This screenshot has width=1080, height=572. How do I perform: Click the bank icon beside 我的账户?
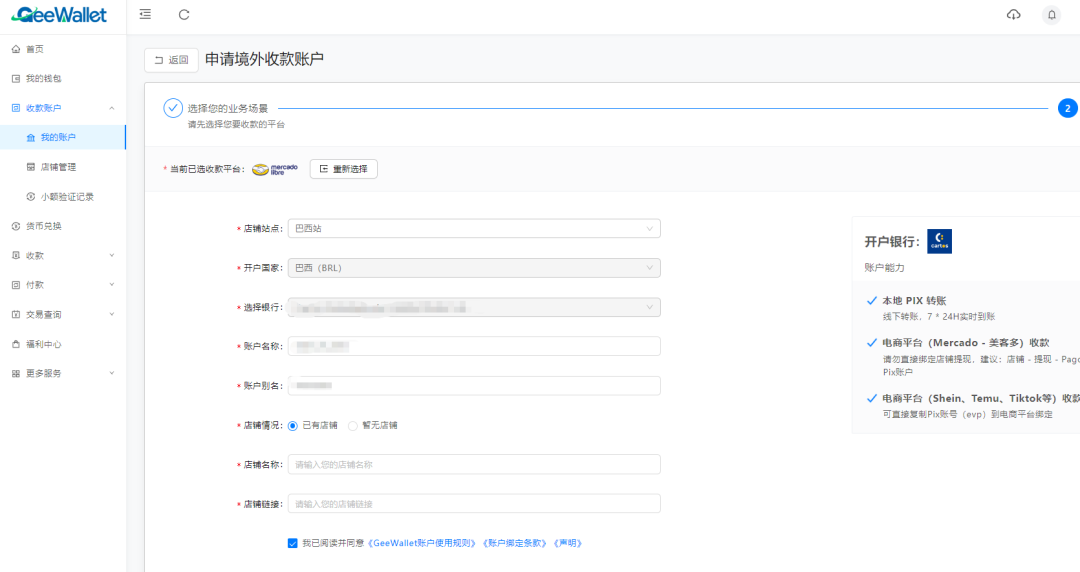[x=30, y=138]
